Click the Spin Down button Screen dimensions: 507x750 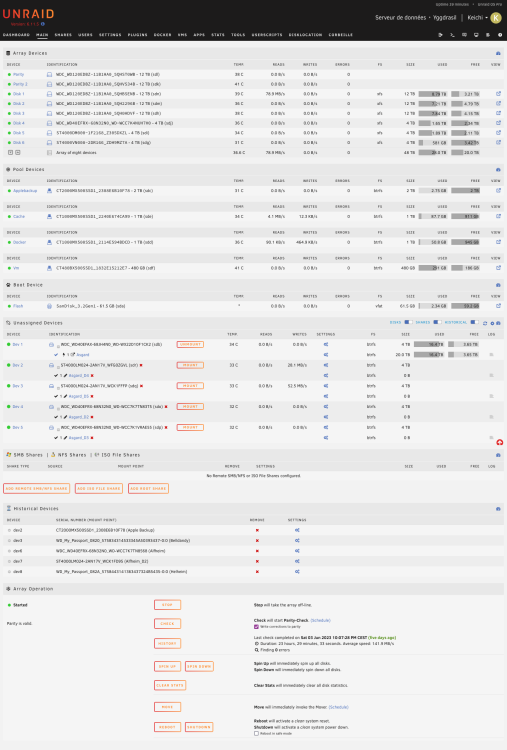(199, 666)
